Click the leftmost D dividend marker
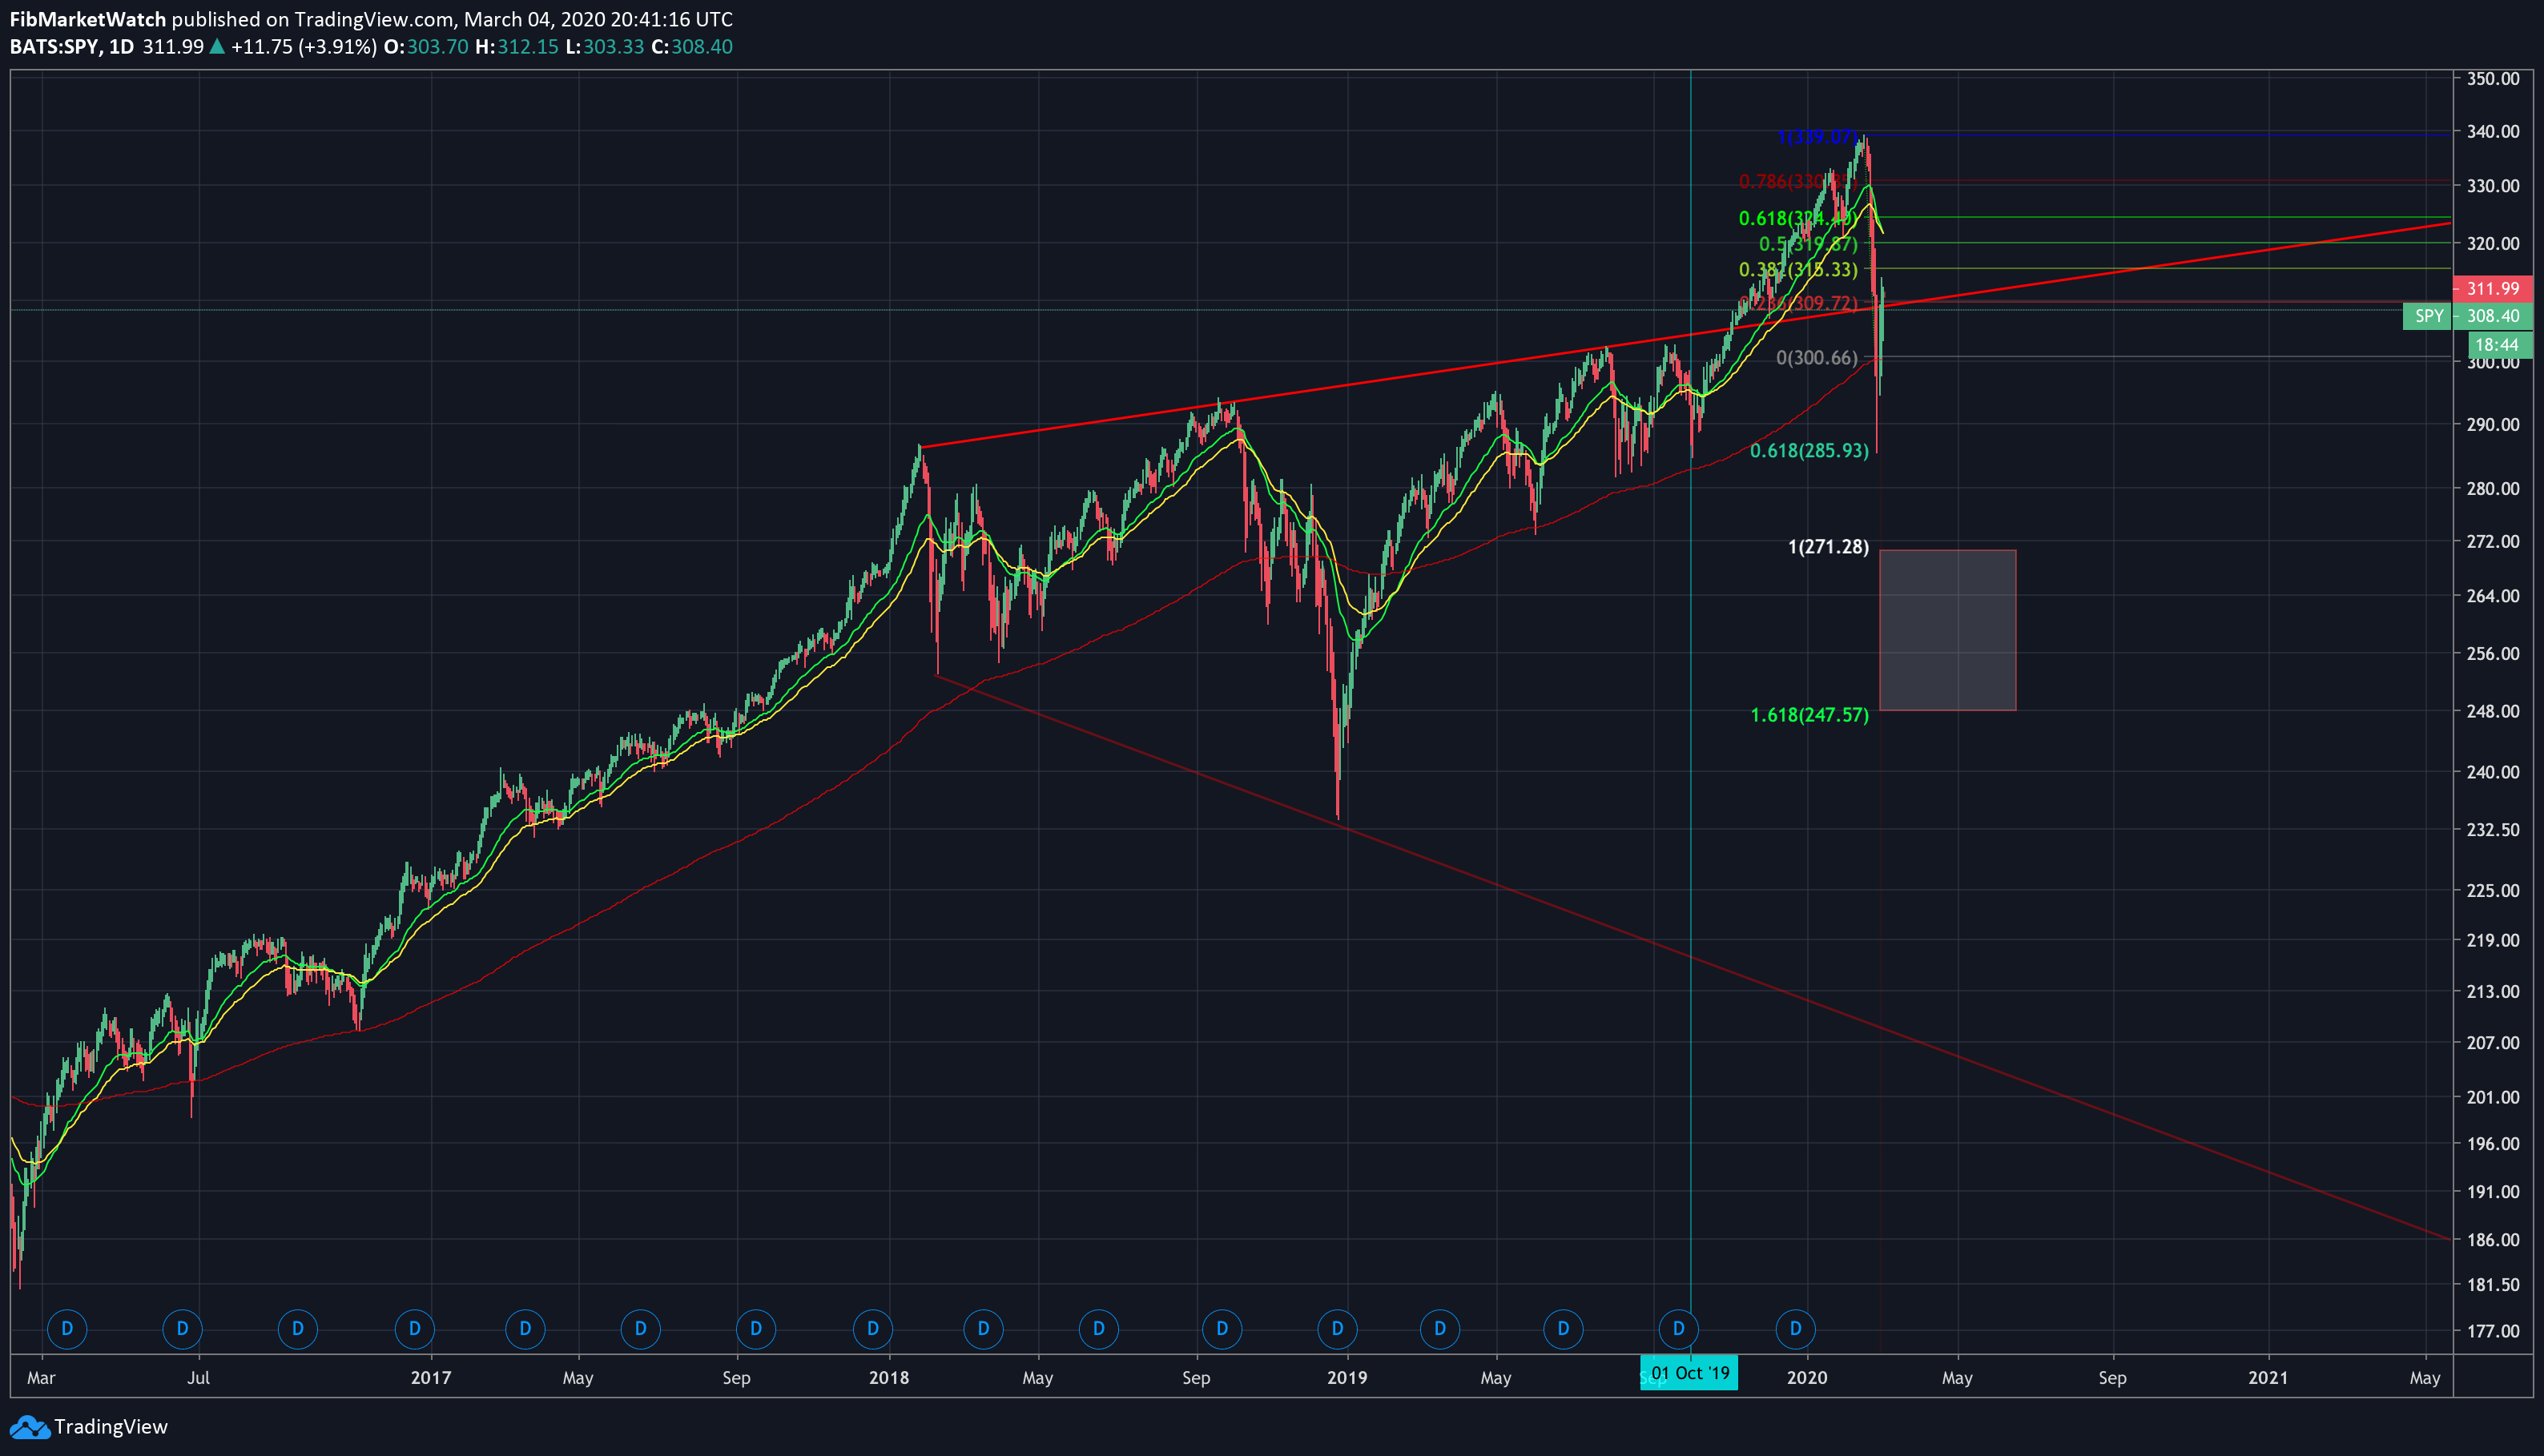The height and width of the screenshot is (1456, 2544). pos(67,1329)
